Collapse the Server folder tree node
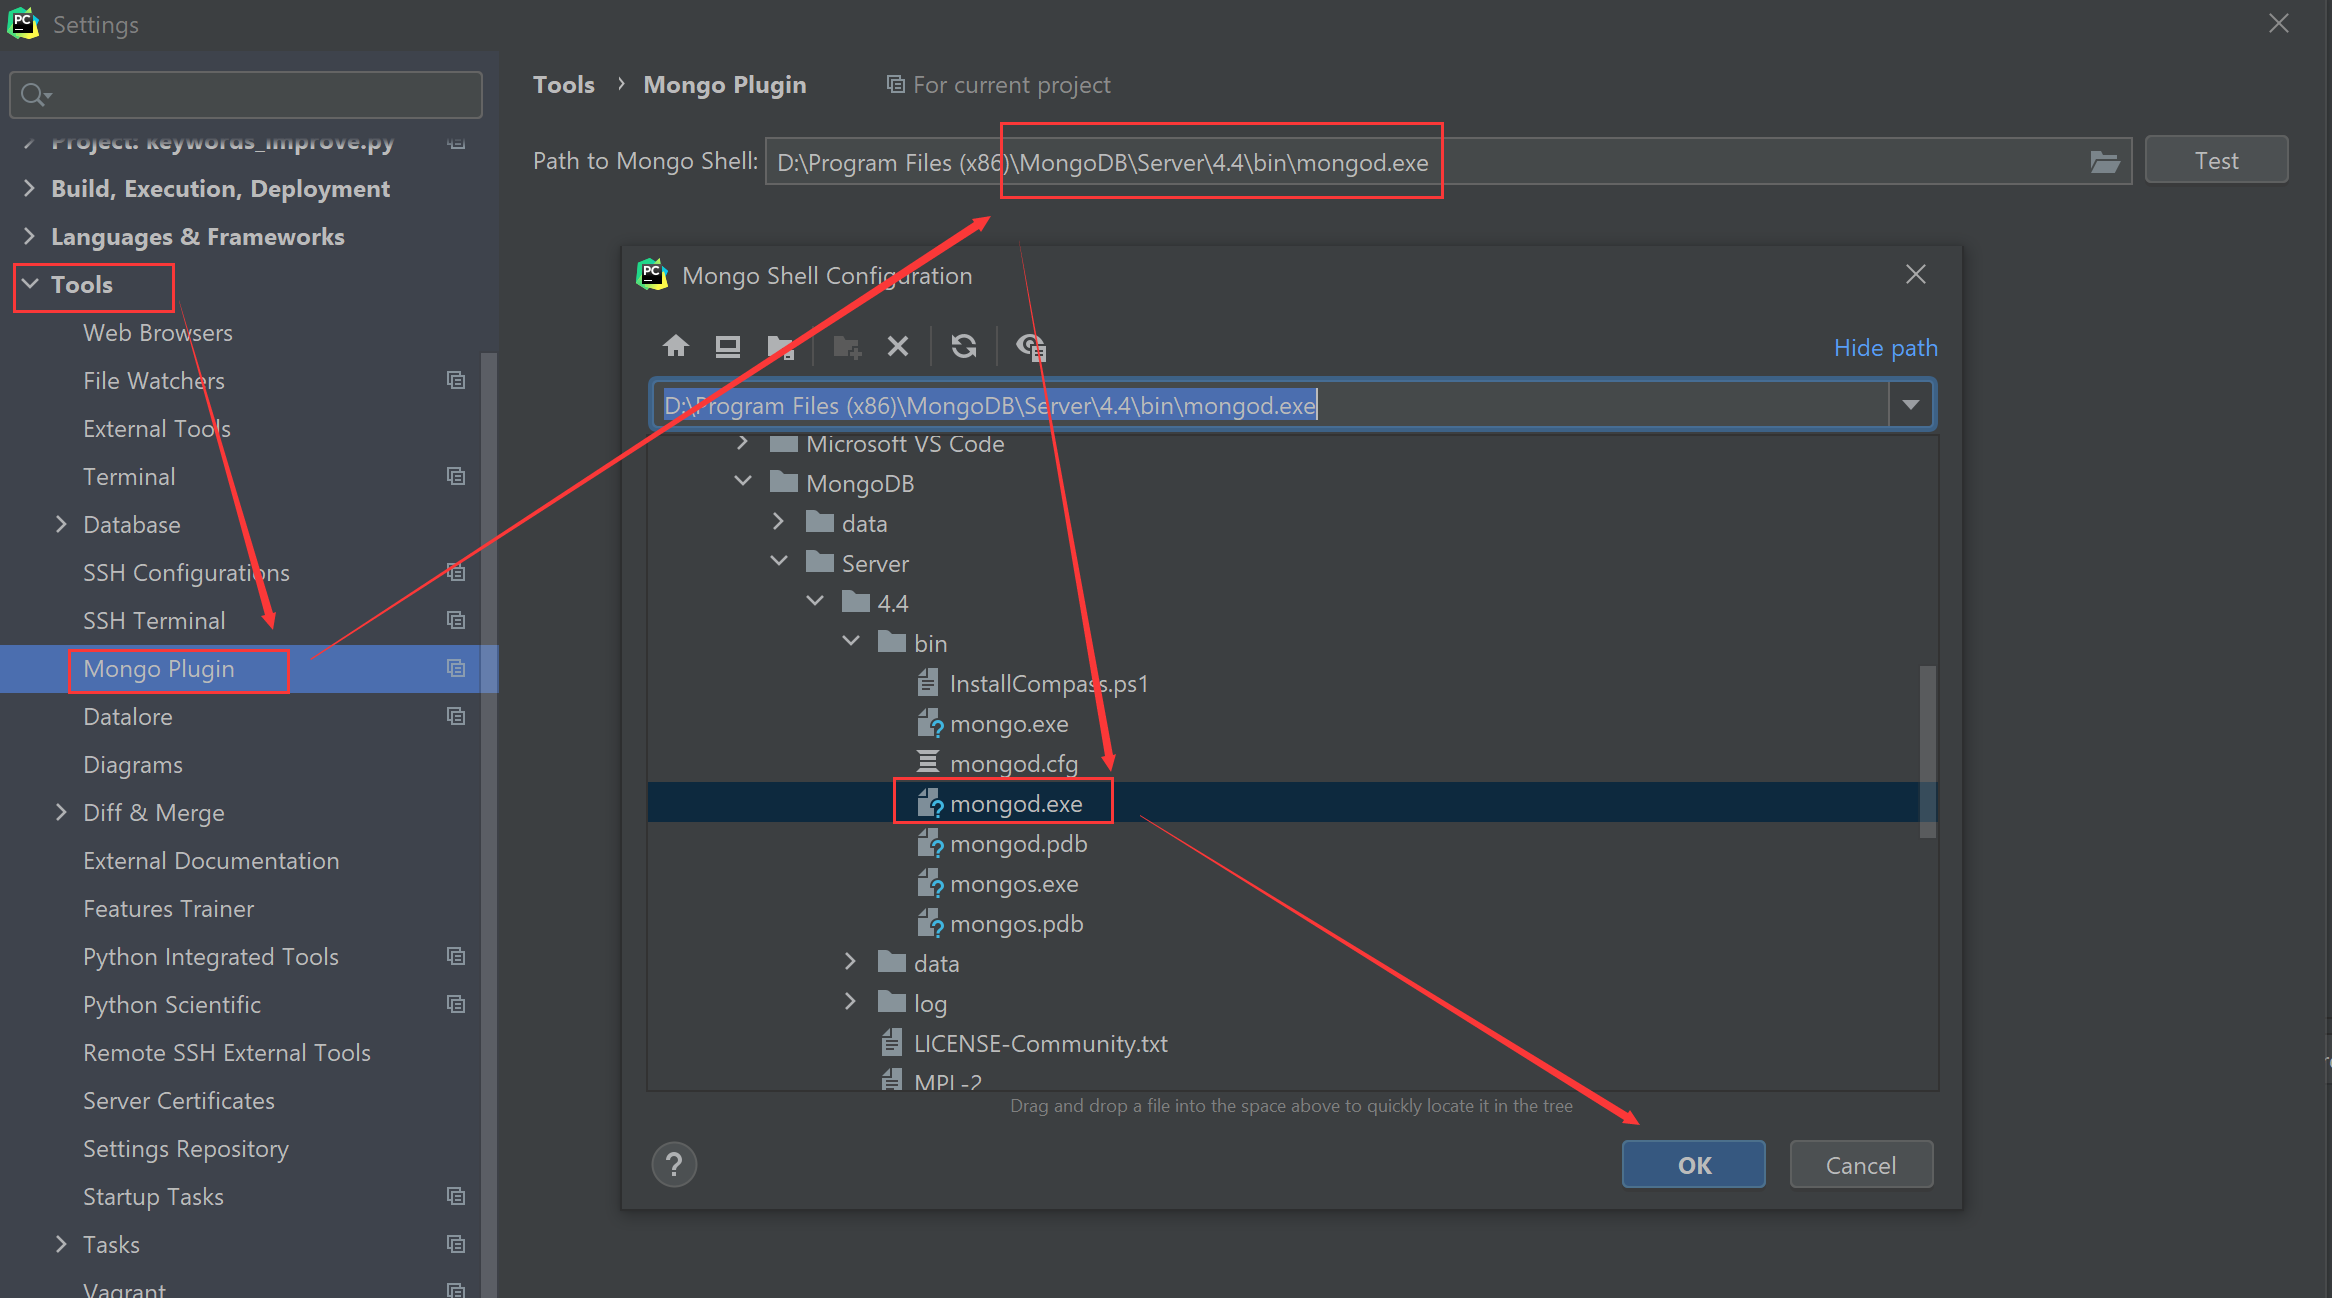Screen dimensions: 2332x1298 tap(779, 561)
